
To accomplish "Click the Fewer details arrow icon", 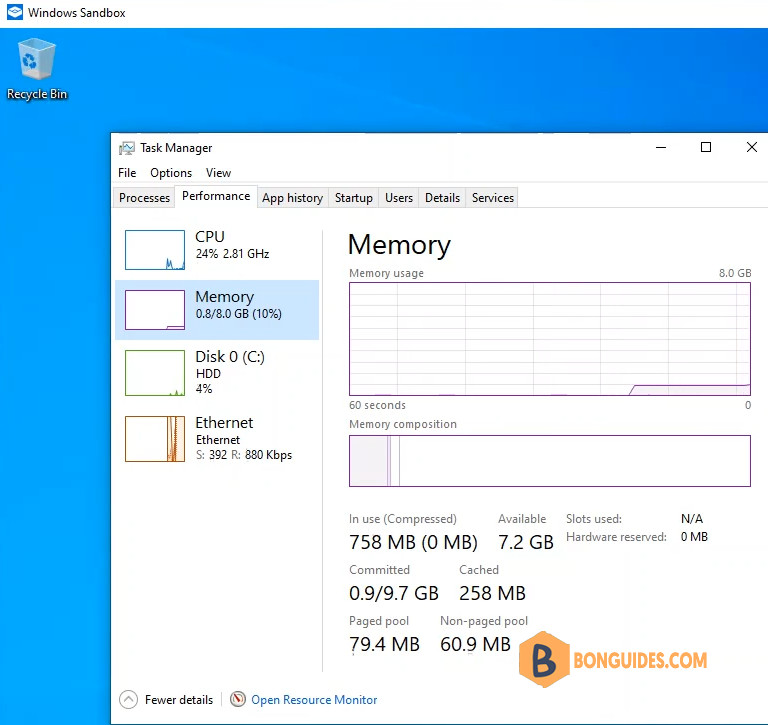I will (x=128, y=700).
